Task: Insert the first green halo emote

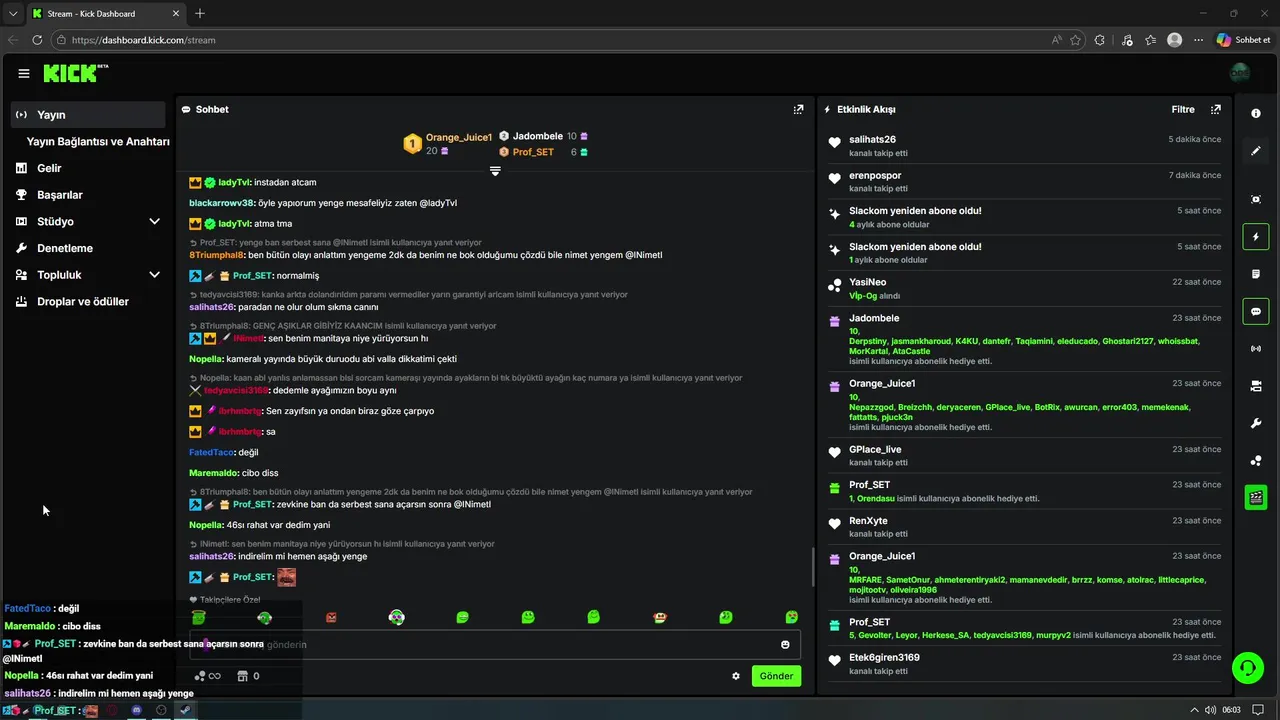Action: 199,617
